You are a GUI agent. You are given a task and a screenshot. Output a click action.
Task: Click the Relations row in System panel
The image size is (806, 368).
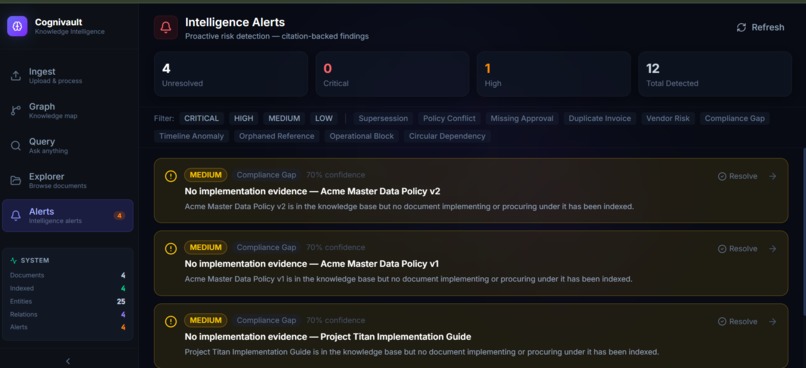pos(67,314)
